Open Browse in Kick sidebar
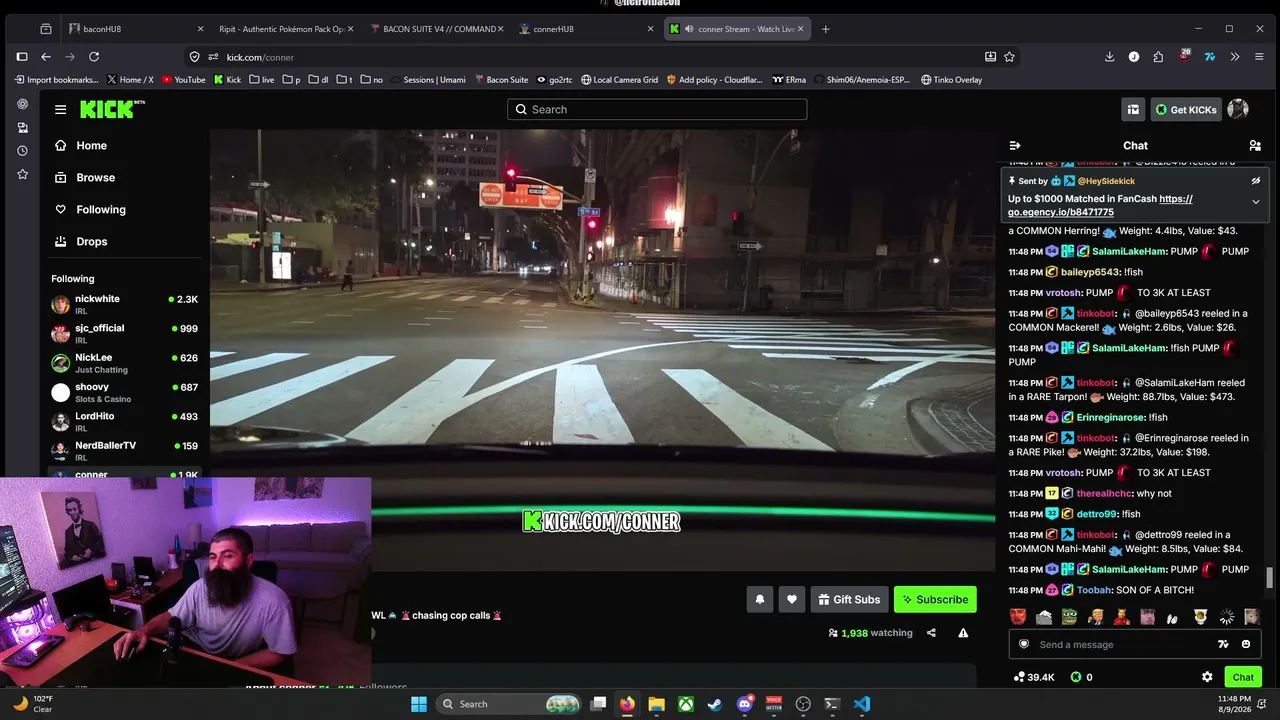Image resolution: width=1280 pixels, height=720 pixels. (x=96, y=177)
